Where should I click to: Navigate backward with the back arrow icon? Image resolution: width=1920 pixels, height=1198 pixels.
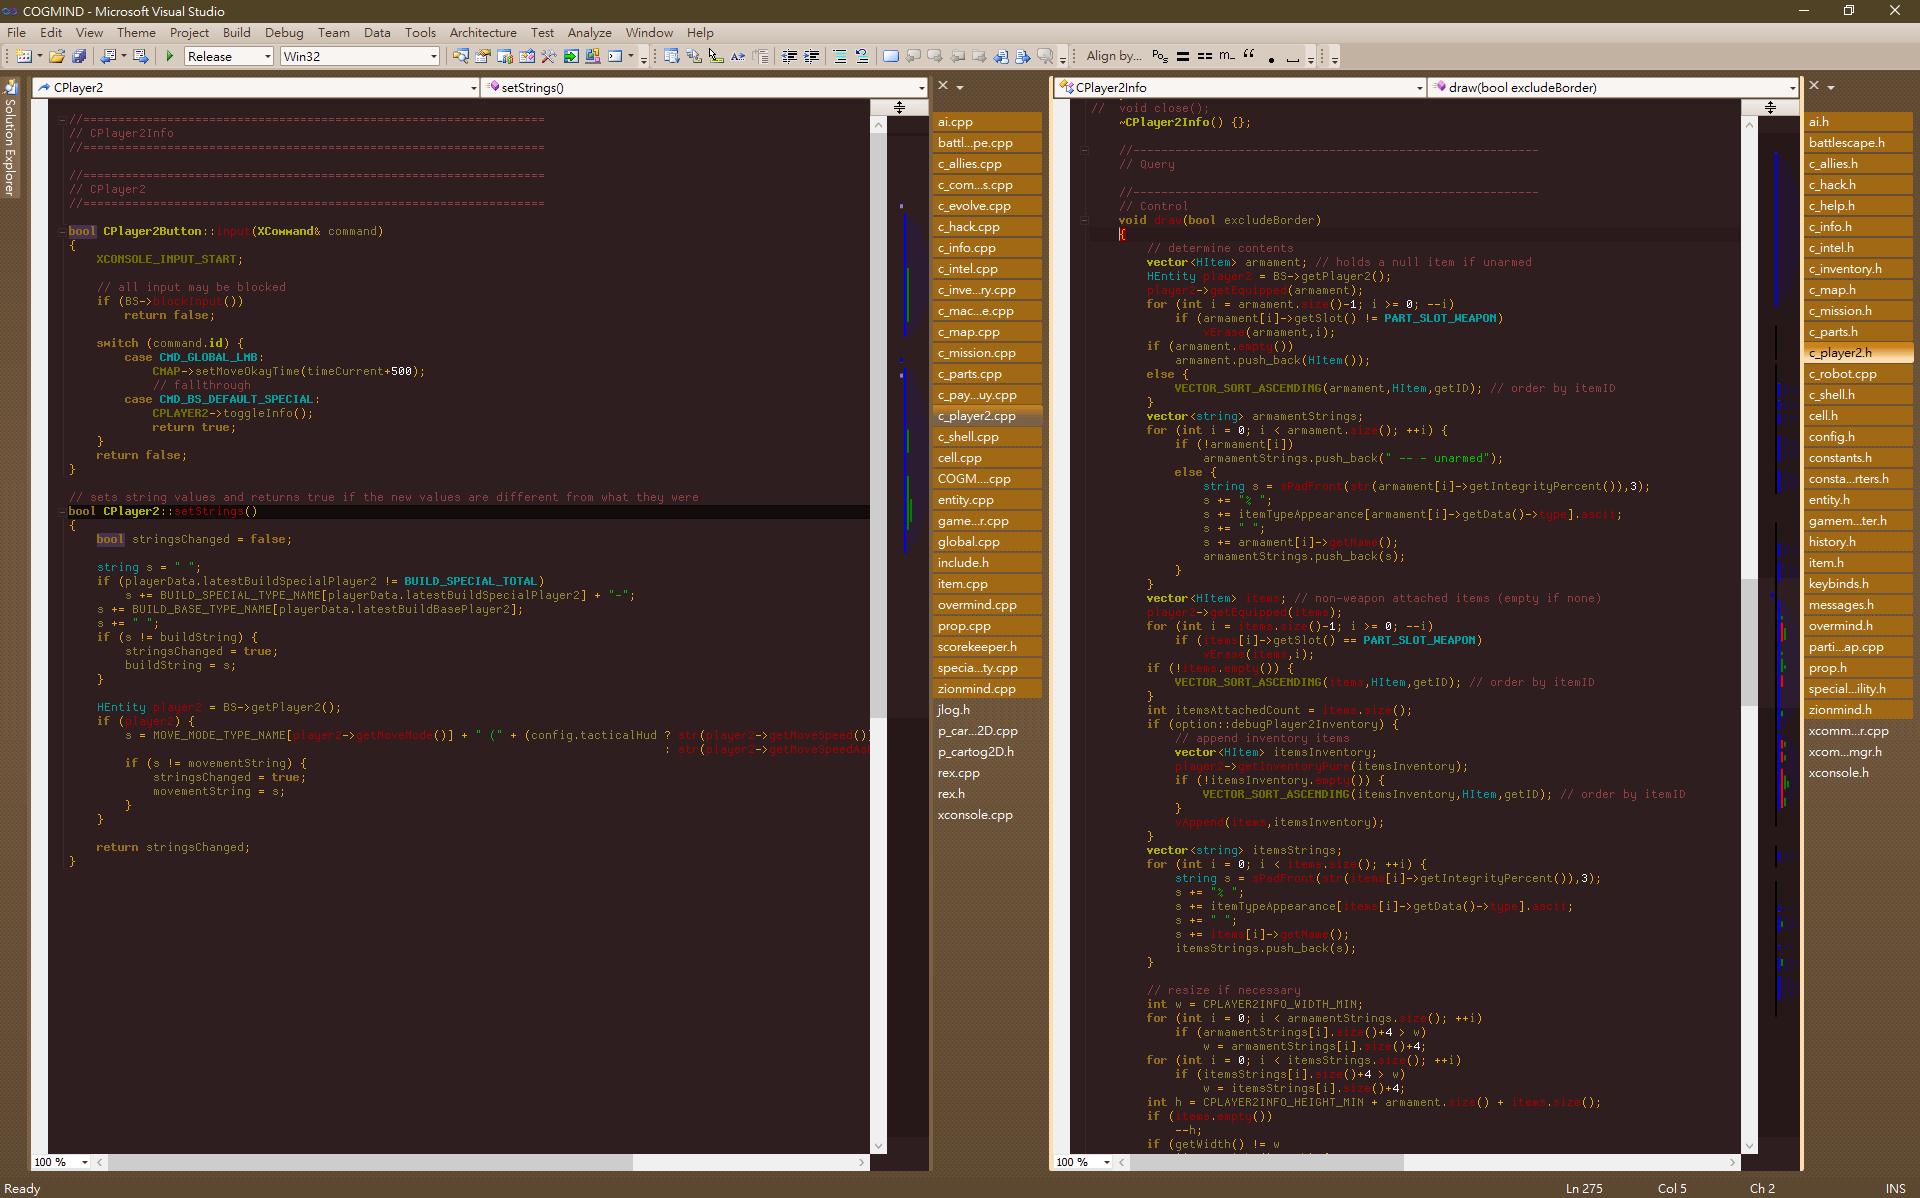(x=107, y=56)
